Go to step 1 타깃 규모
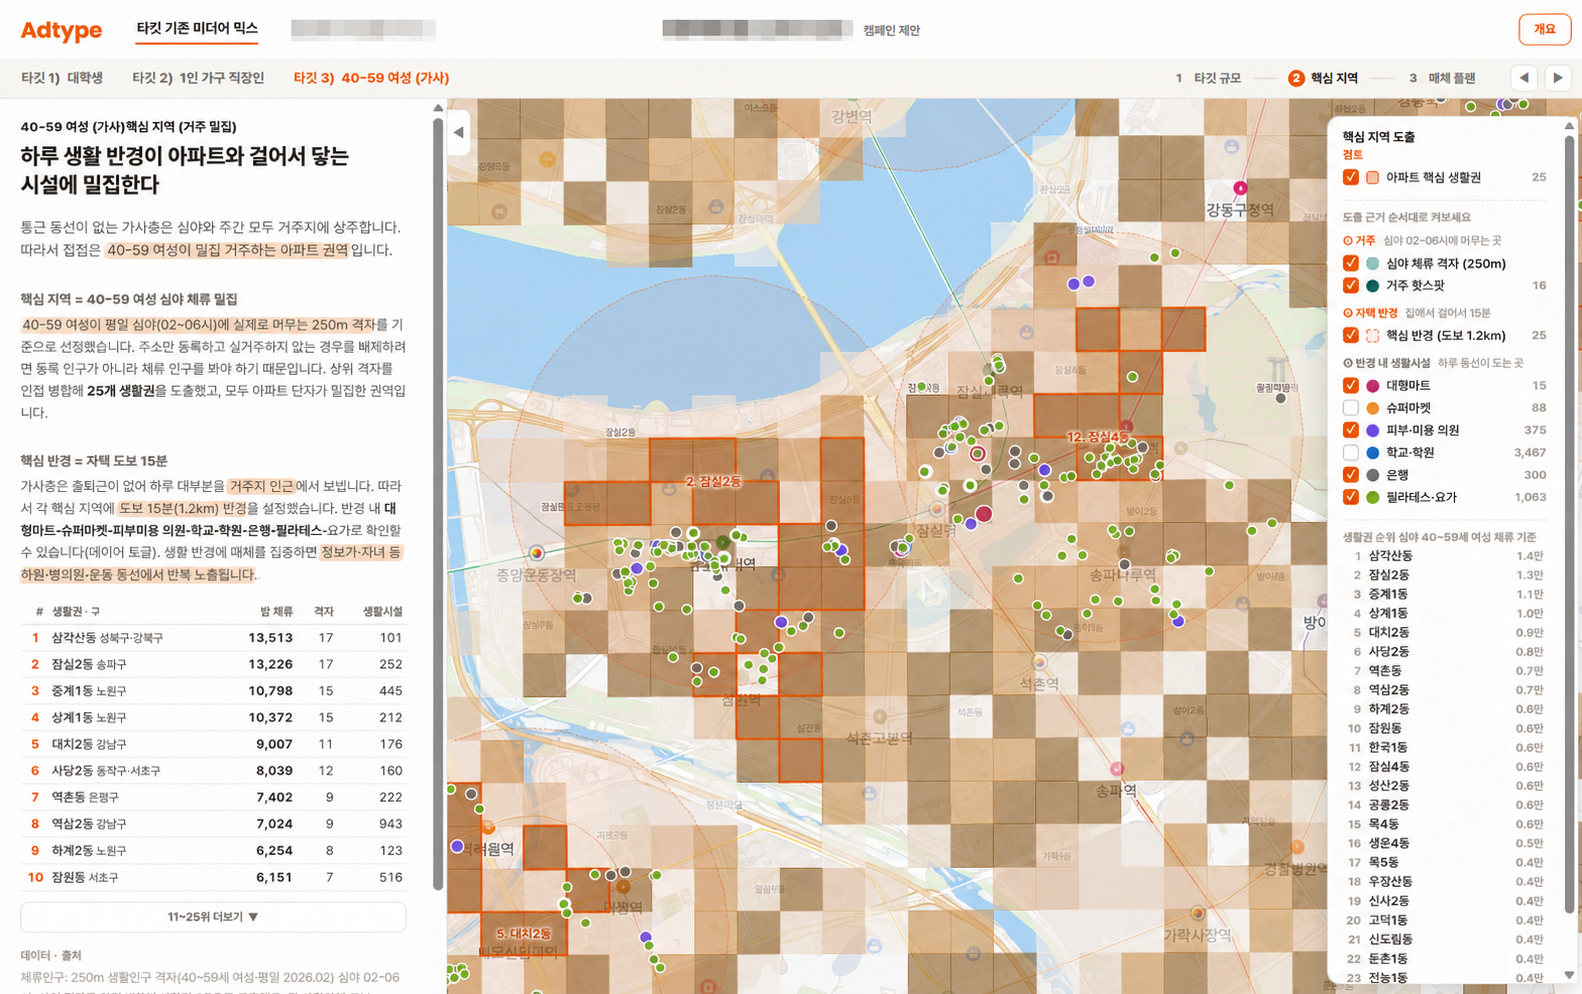Image resolution: width=1582 pixels, height=994 pixels. tap(1208, 78)
